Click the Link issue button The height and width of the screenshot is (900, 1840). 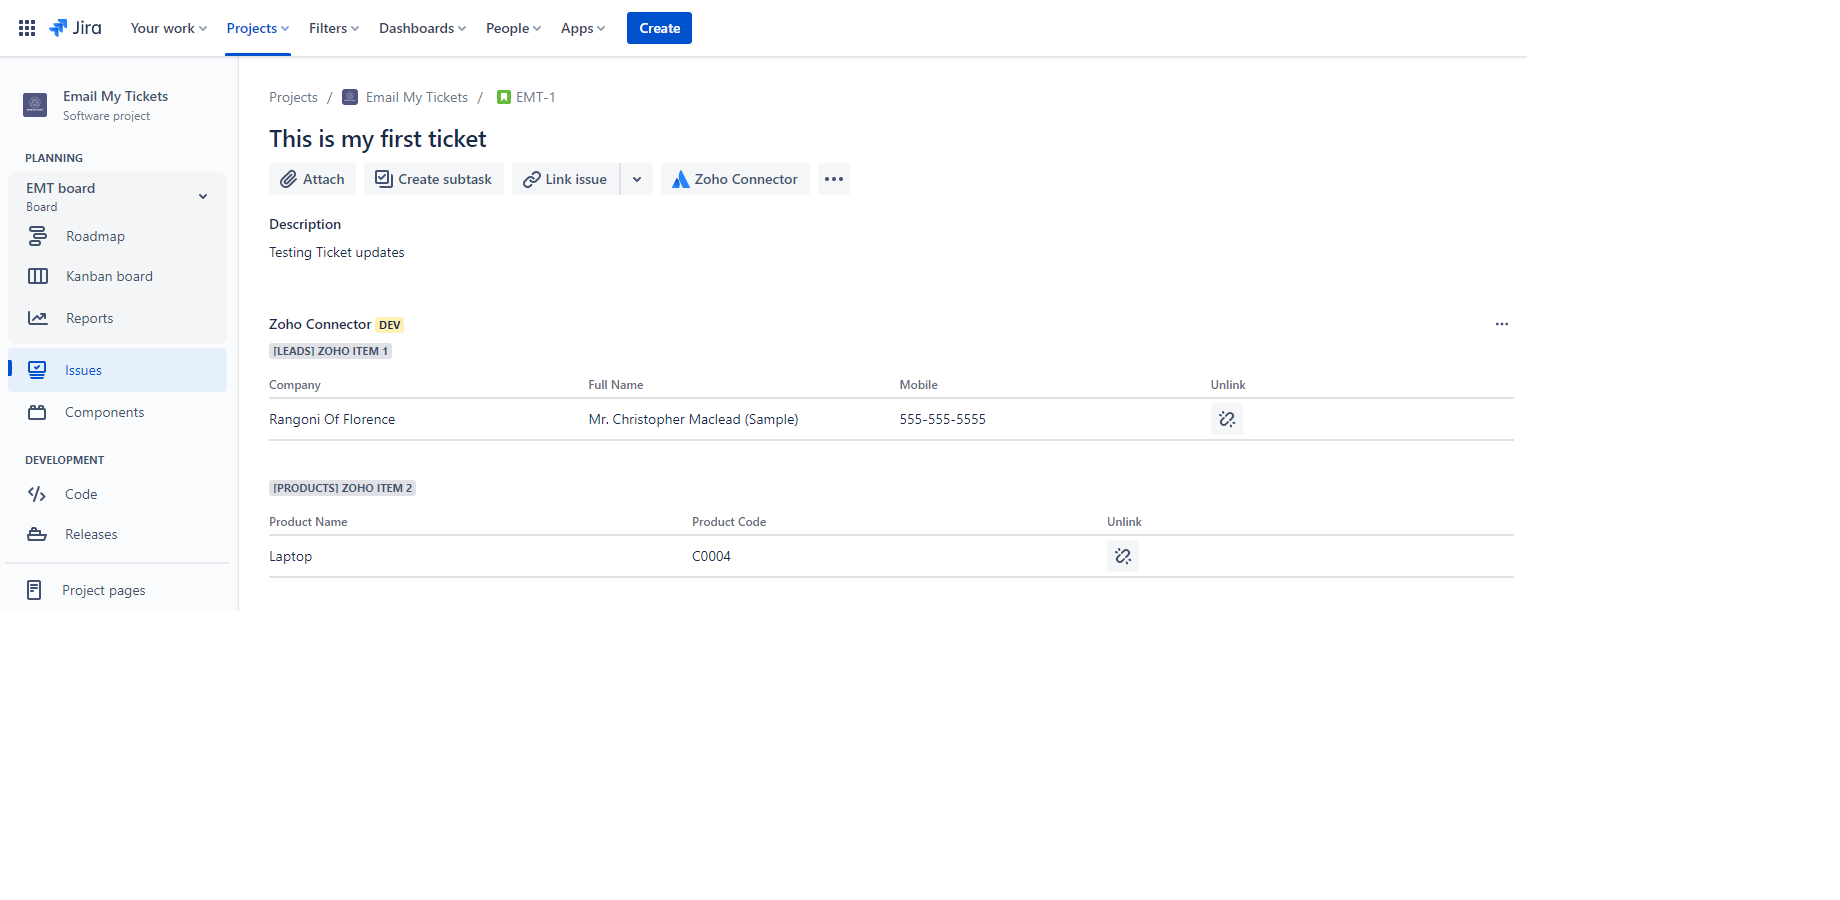point(565,179)
